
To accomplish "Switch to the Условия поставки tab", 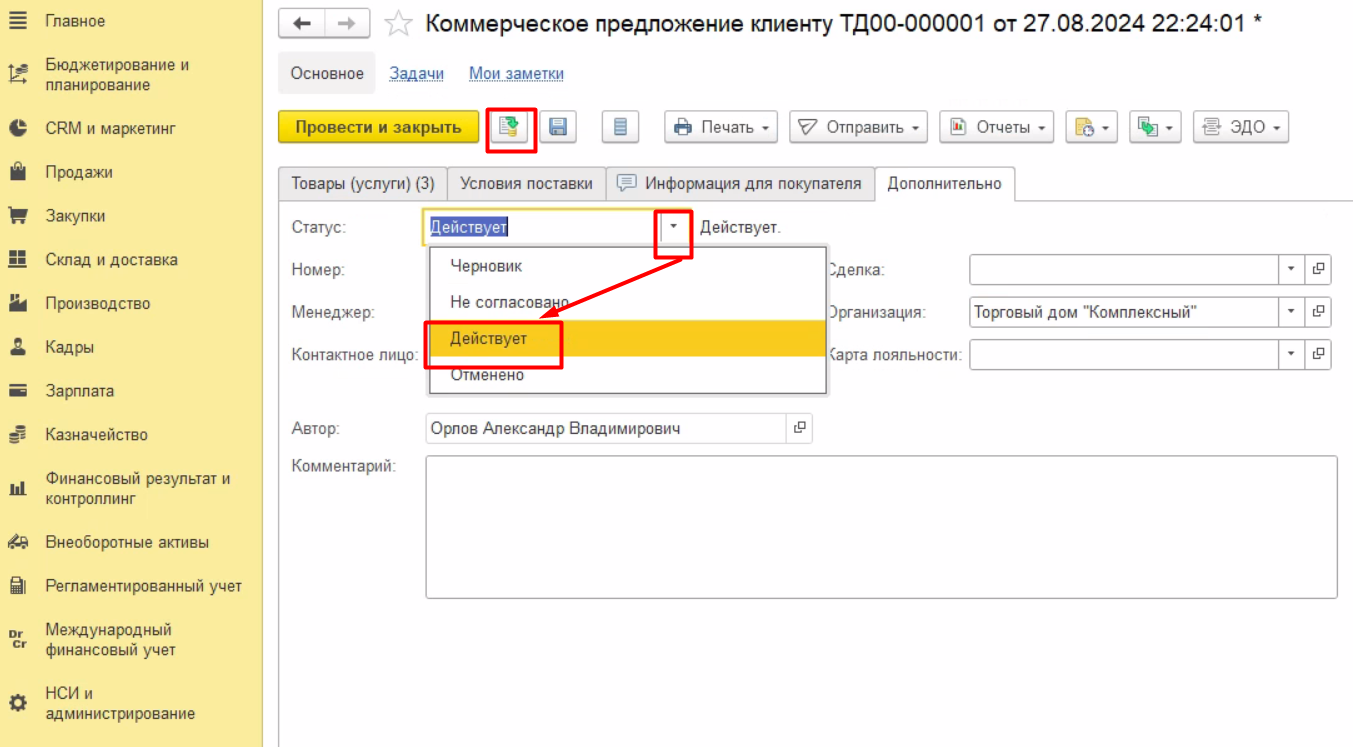I will [x=526, y=184].
